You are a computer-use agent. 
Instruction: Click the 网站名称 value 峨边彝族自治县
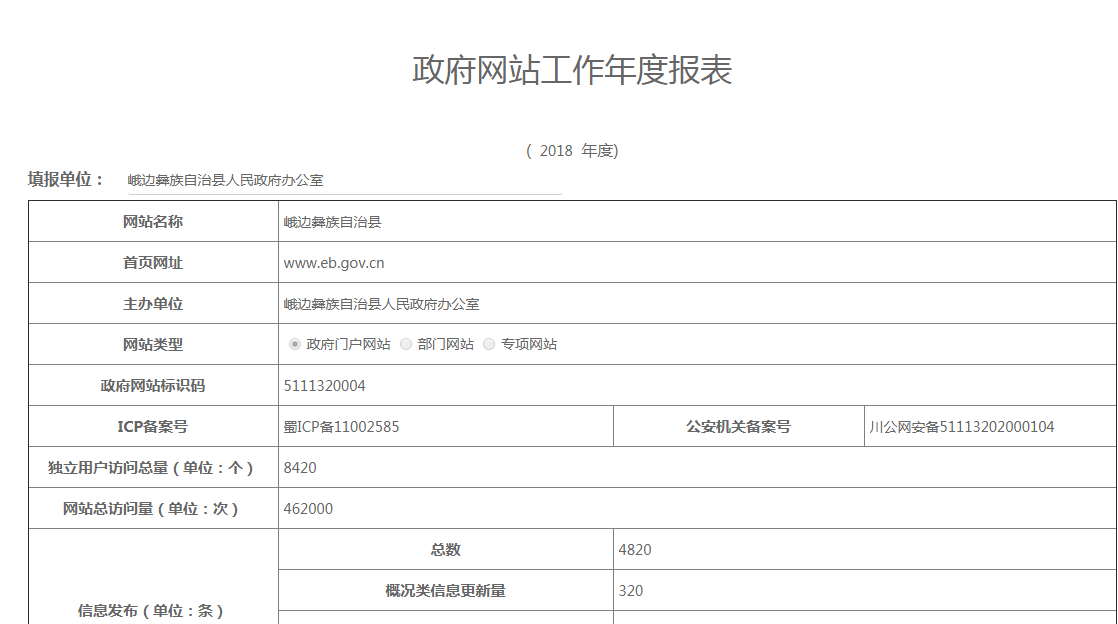pos(332,222)
